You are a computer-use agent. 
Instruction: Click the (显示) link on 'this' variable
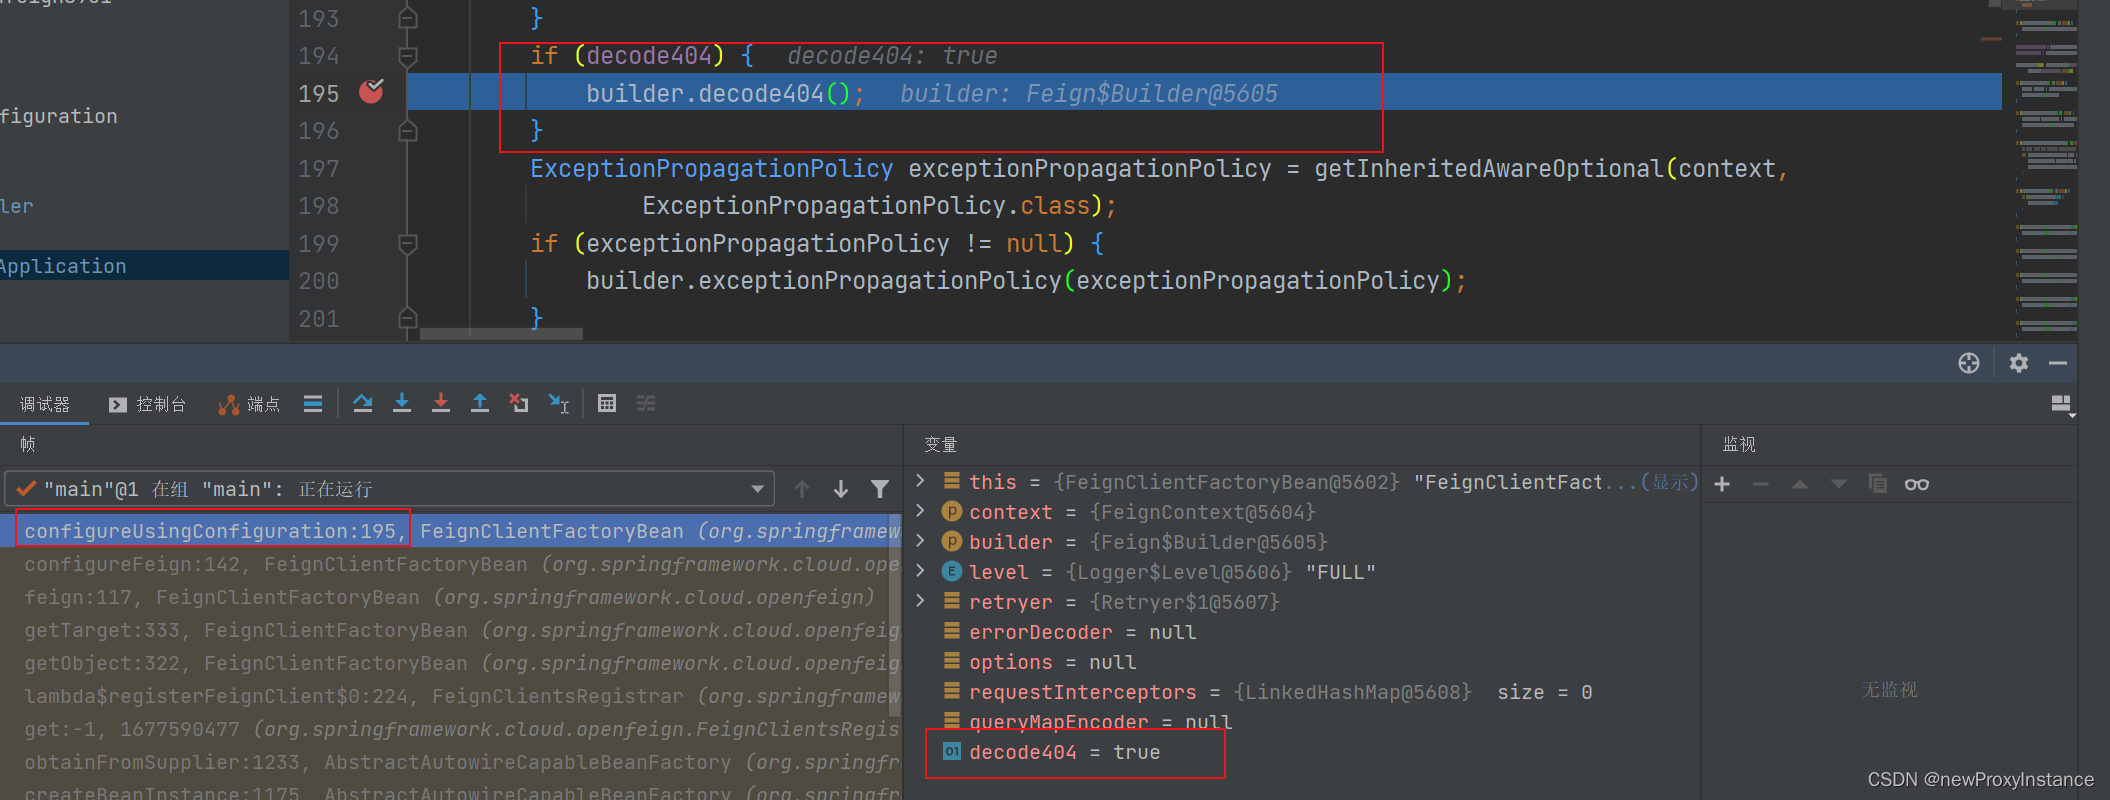(1669, 482)
